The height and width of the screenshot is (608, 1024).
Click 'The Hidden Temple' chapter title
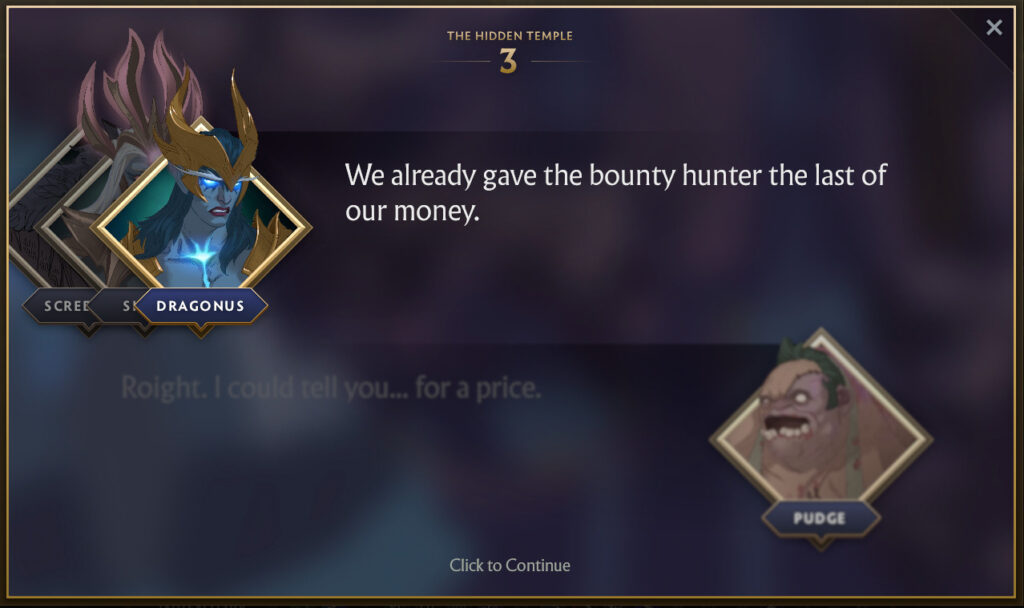pyautogui.click(x=509, y=36)
